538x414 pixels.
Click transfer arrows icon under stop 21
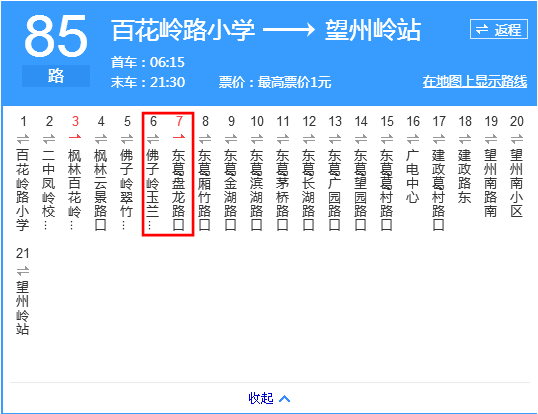[23, 271]
